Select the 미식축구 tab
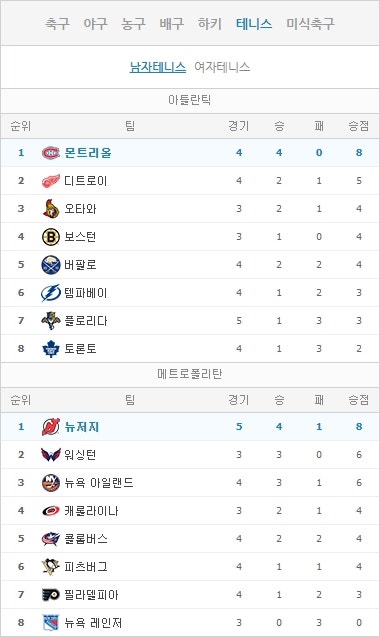 coord(310,24)
